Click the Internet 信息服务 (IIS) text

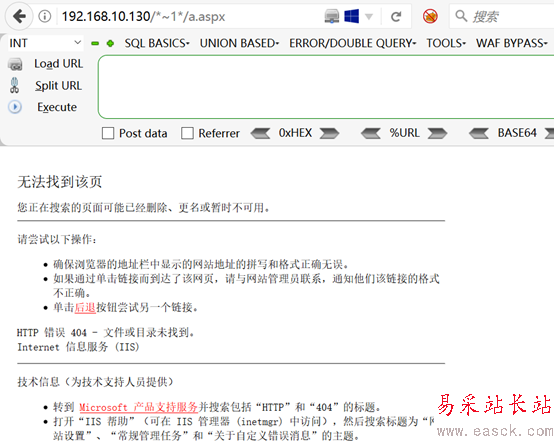tap(78, 347)
